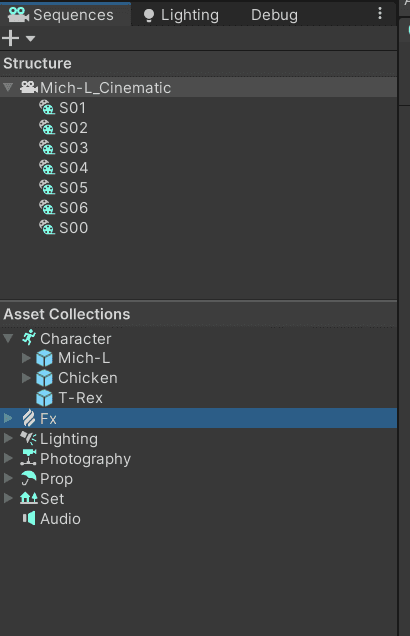Select the S00 sequence
The image size is (410, 636).
[73, 228]
